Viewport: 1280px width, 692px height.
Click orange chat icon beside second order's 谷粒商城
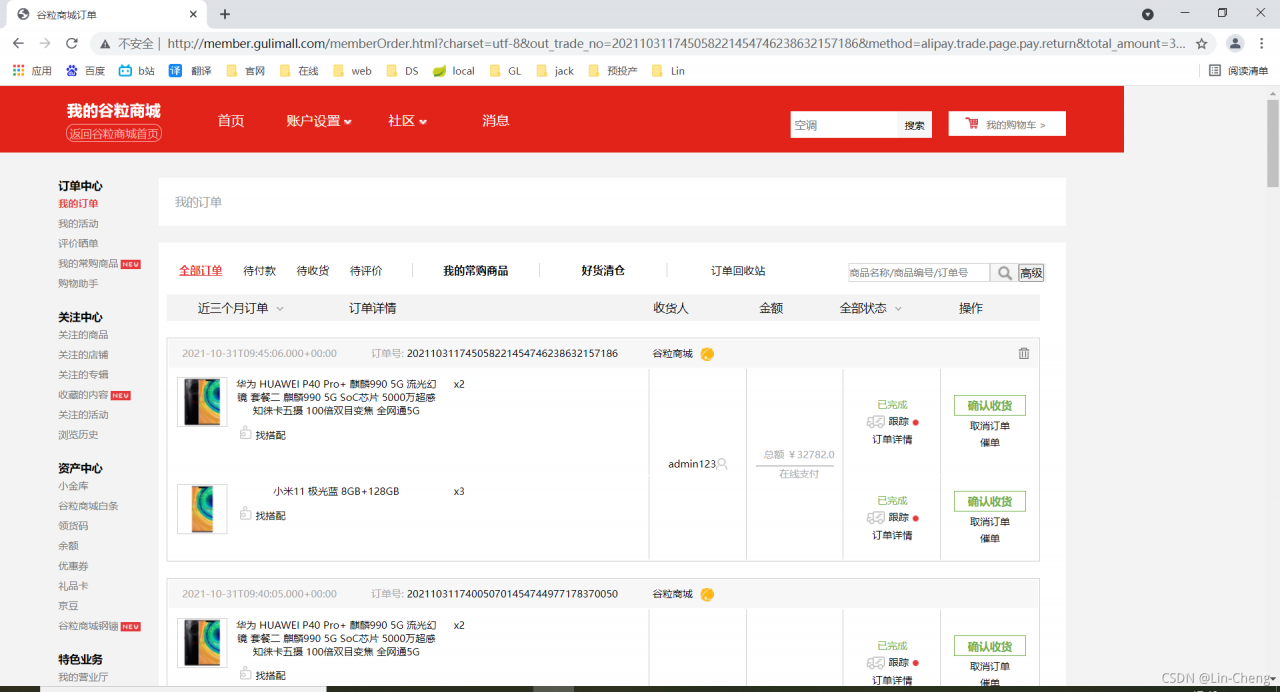[x=707, y=594]
